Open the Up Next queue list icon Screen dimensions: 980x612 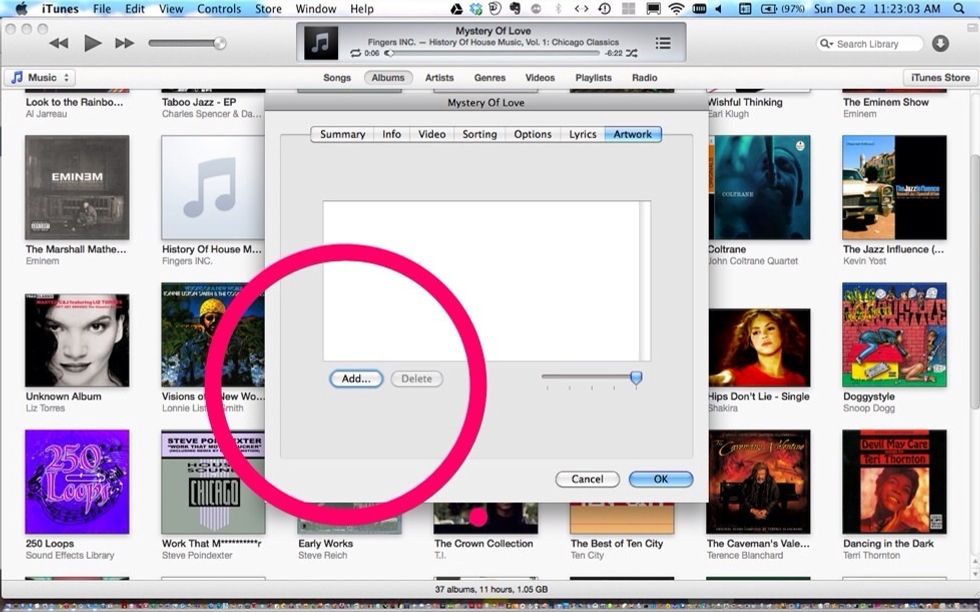(662, 43)
